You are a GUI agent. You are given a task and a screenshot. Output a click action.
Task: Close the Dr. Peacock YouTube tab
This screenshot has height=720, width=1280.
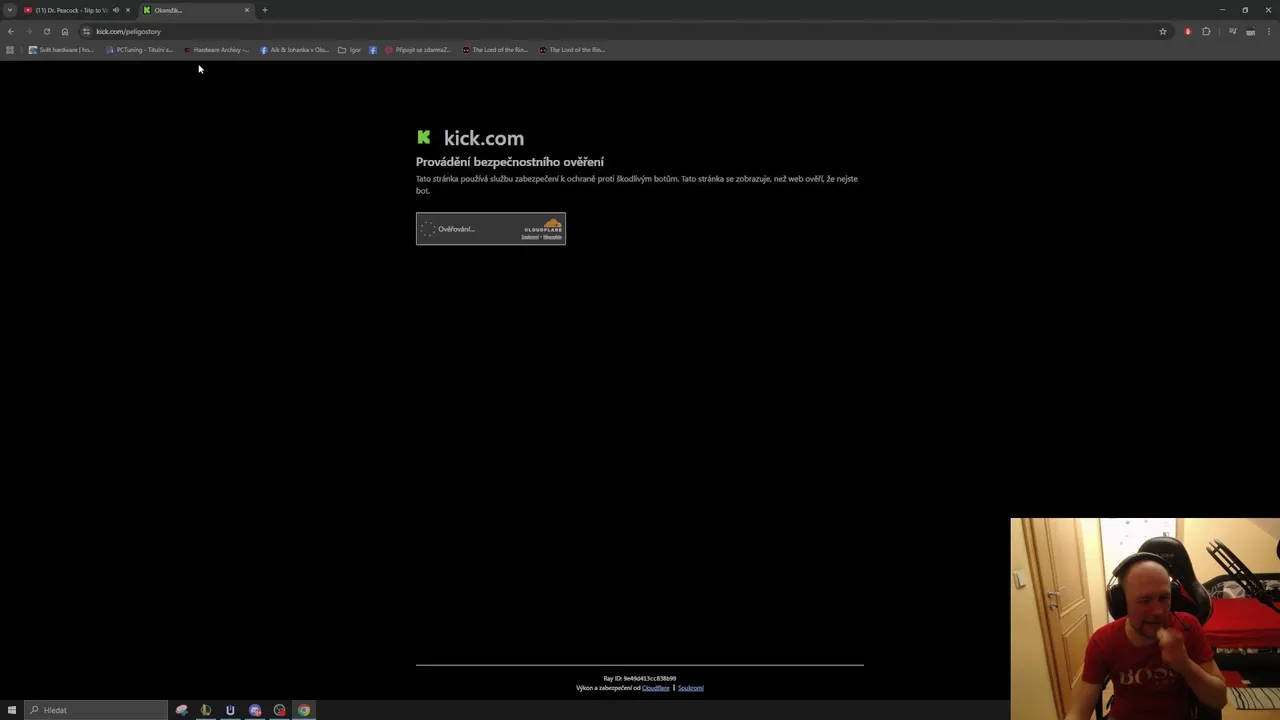(128, 10)
